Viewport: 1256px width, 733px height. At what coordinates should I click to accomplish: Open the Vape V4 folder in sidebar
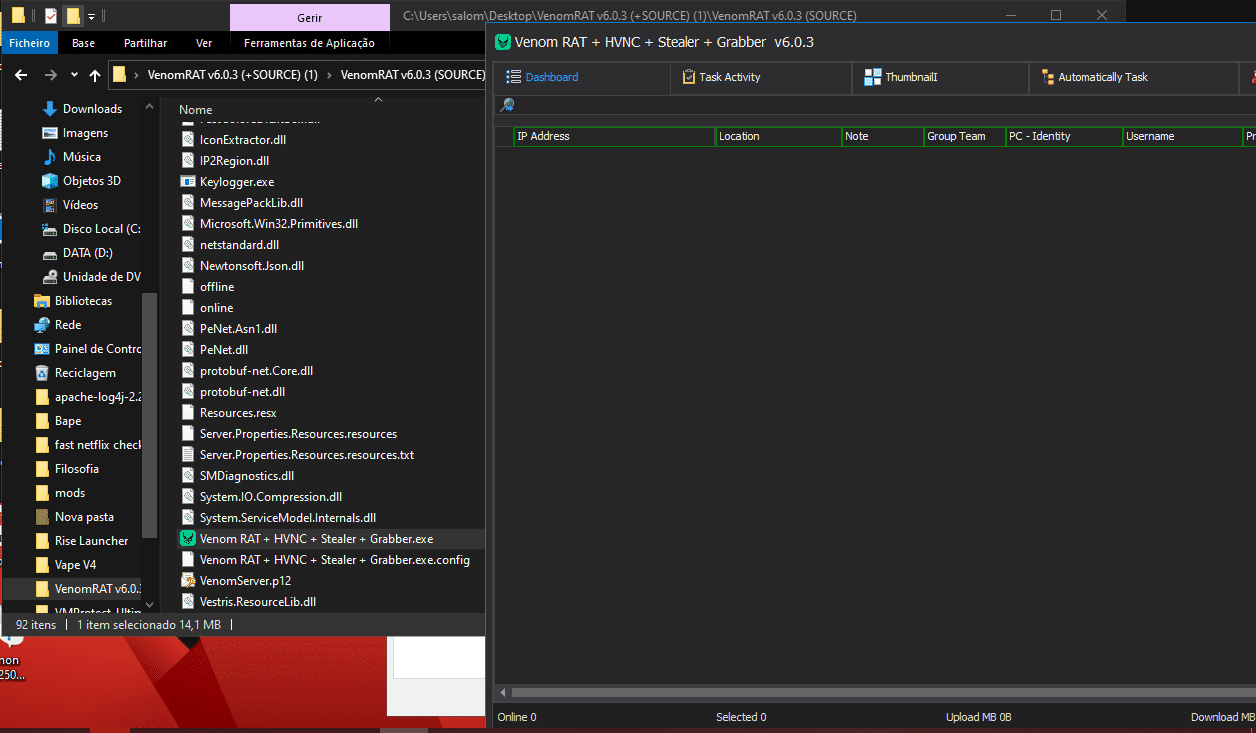[75, 565]
